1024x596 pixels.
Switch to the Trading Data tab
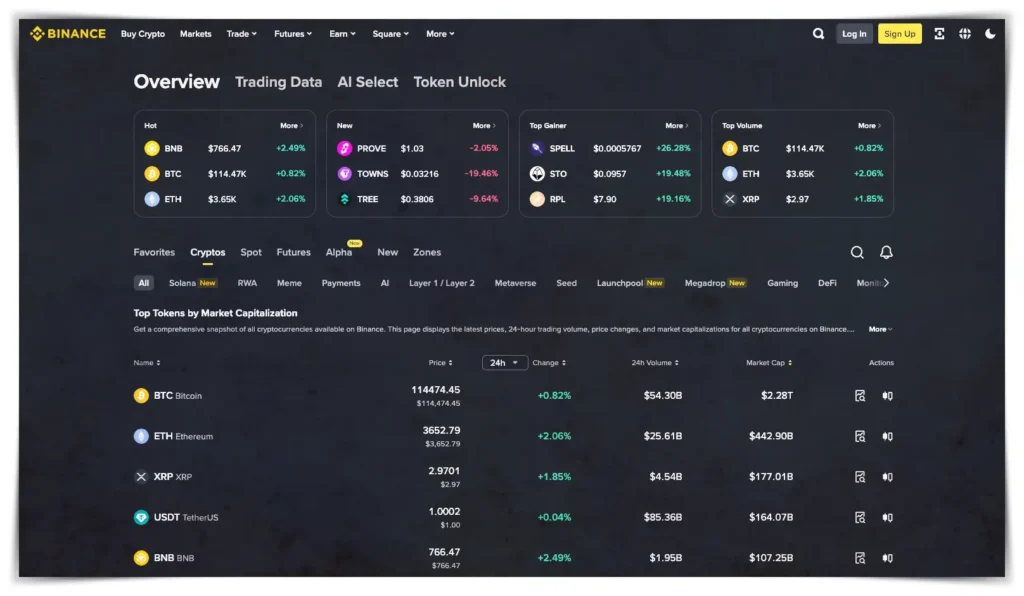tap(278, 82)
